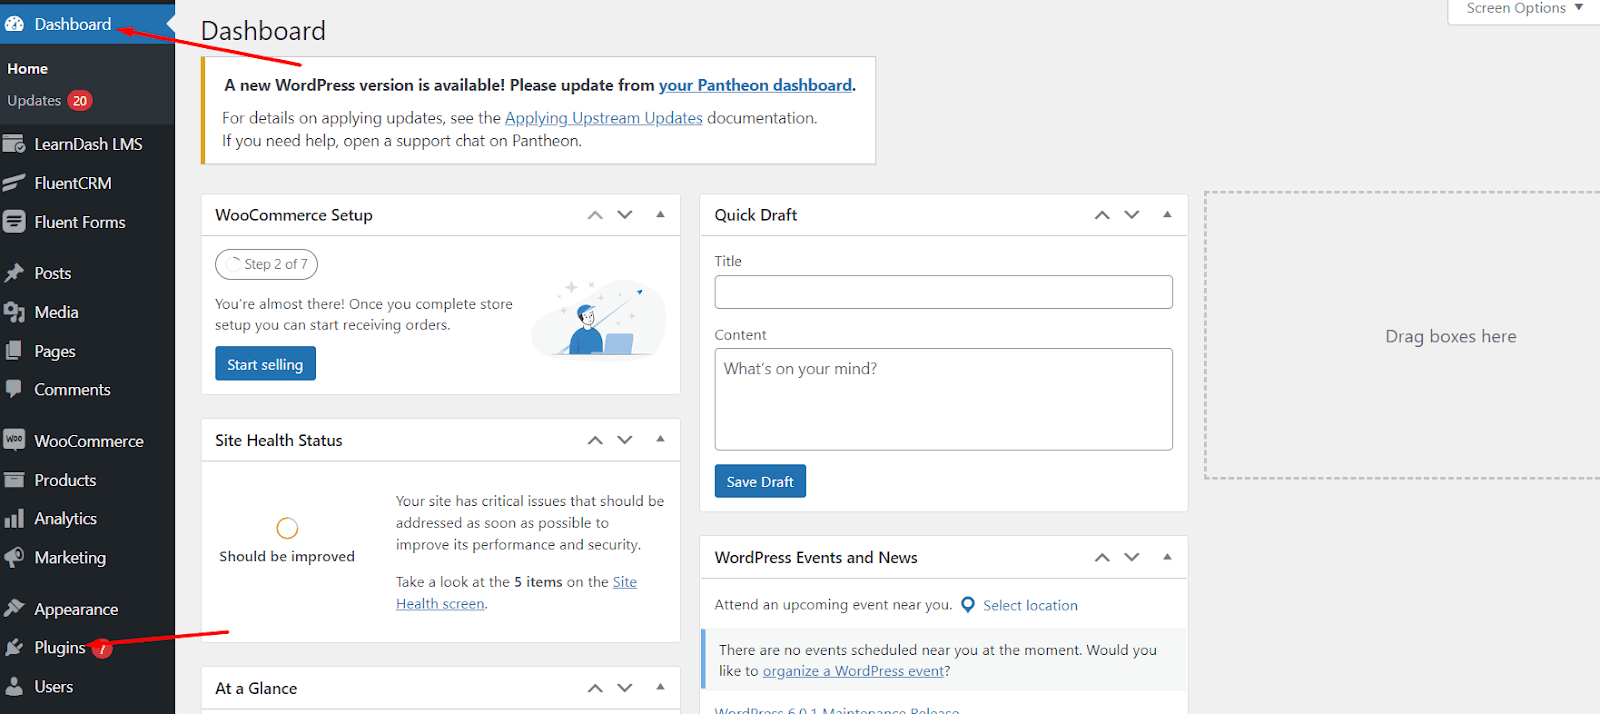Click the Start selling button
This screenshot has width=1600, height=714.
265,364
